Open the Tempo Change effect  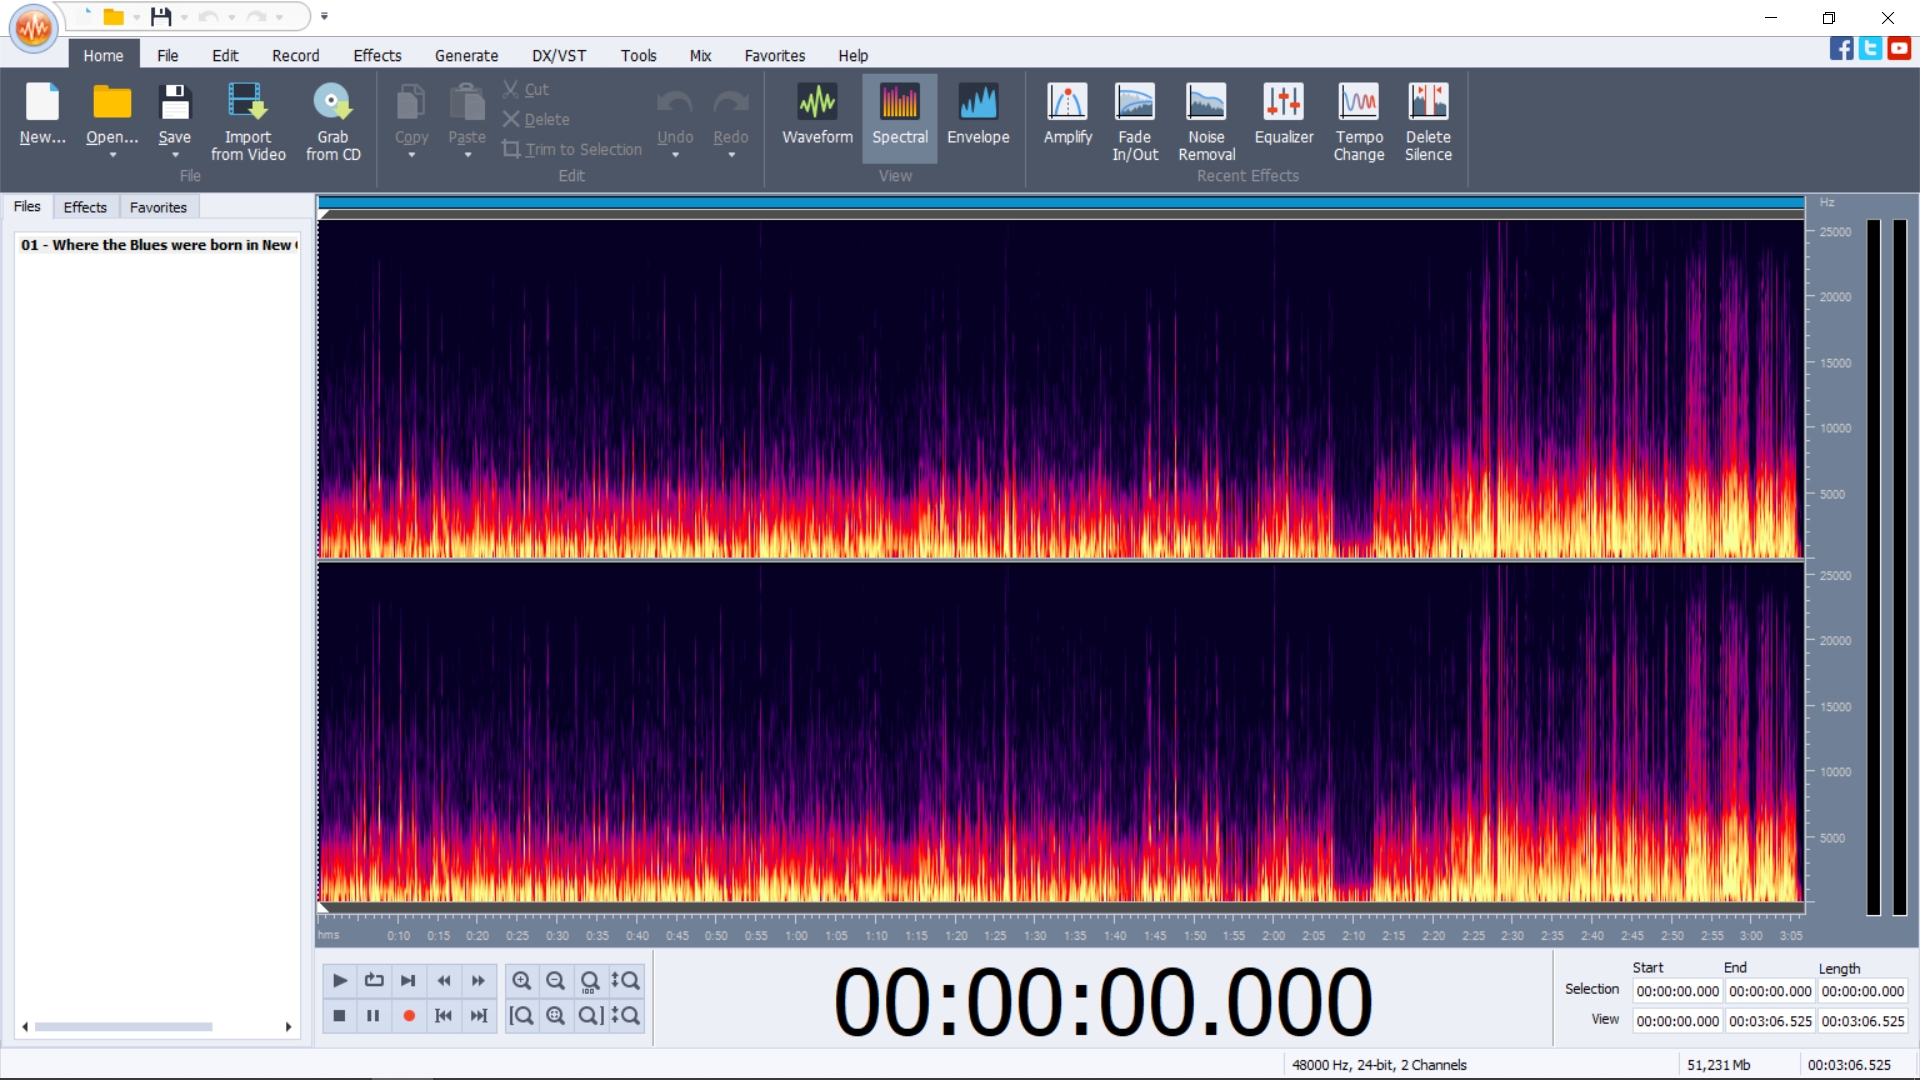(x=1359, y=122)
